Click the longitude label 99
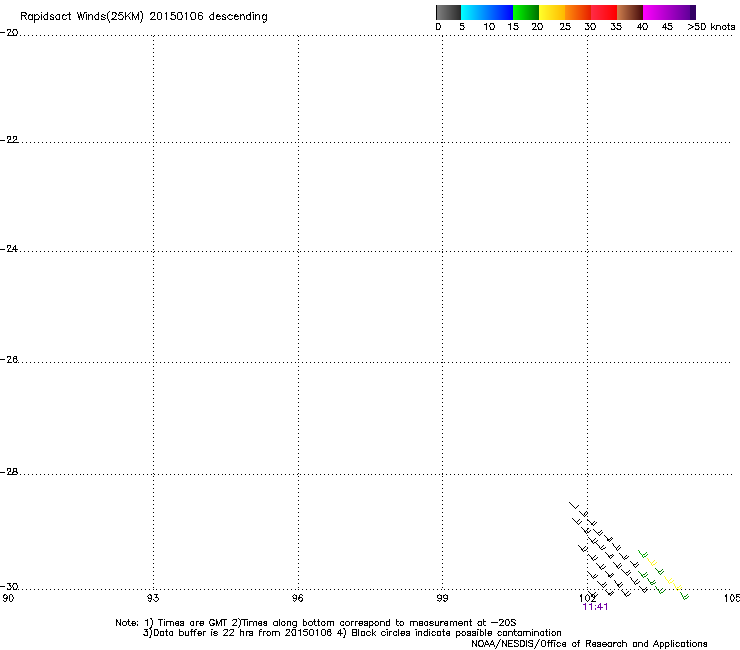Screen dimensions: 740x650 coord(442,598)
